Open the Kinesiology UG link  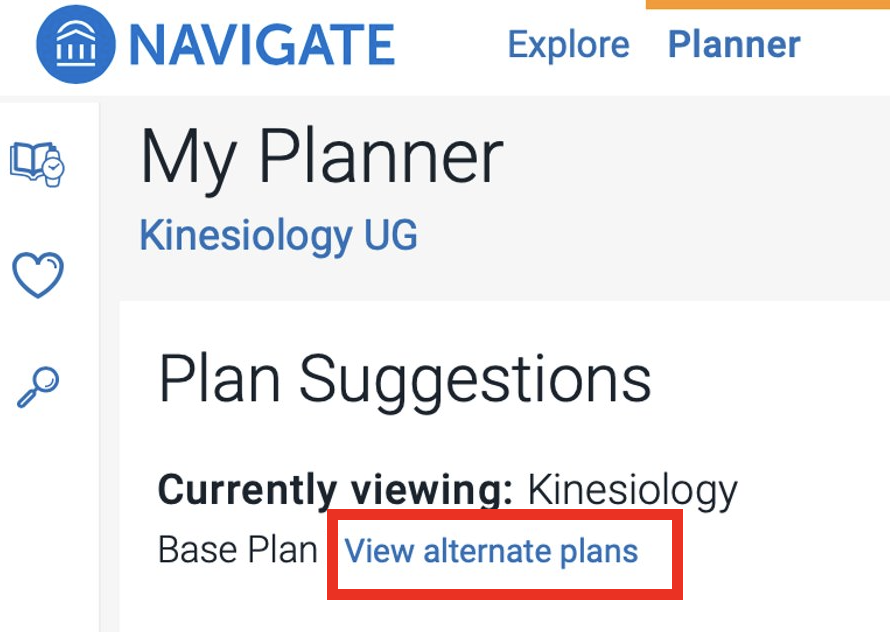[x=278, y=236]
